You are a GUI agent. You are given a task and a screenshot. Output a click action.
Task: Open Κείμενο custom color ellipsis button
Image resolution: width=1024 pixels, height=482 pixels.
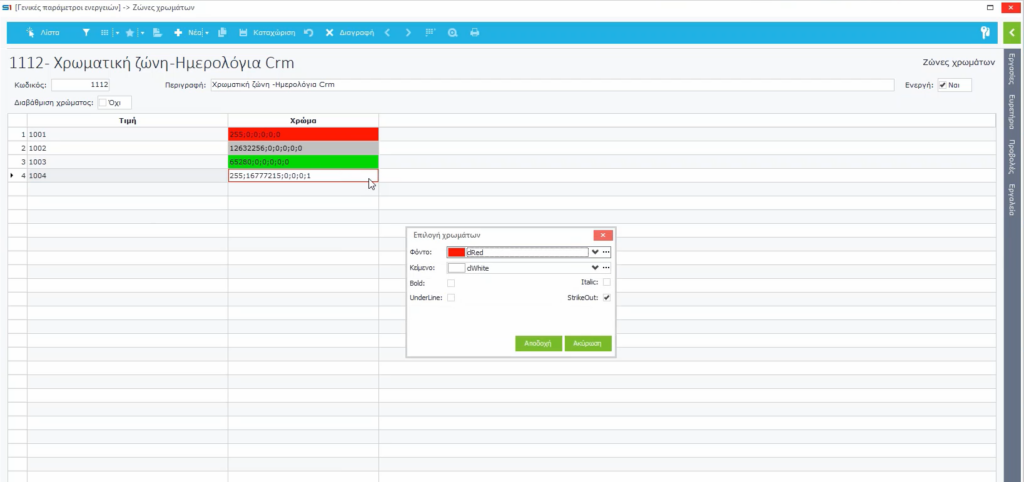606,268
